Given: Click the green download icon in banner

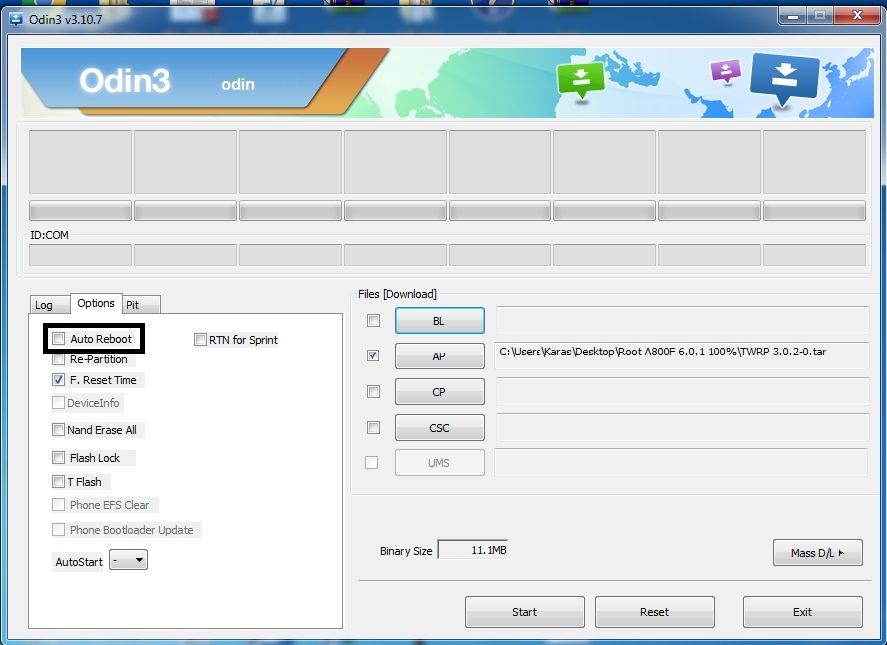Looking at the screenshot, I should (x=581, y=80).
